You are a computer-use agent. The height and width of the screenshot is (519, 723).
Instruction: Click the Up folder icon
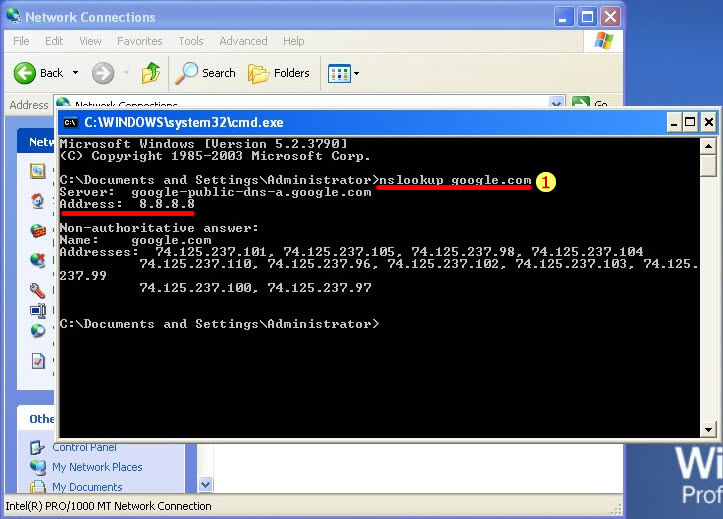pos(151,73)
